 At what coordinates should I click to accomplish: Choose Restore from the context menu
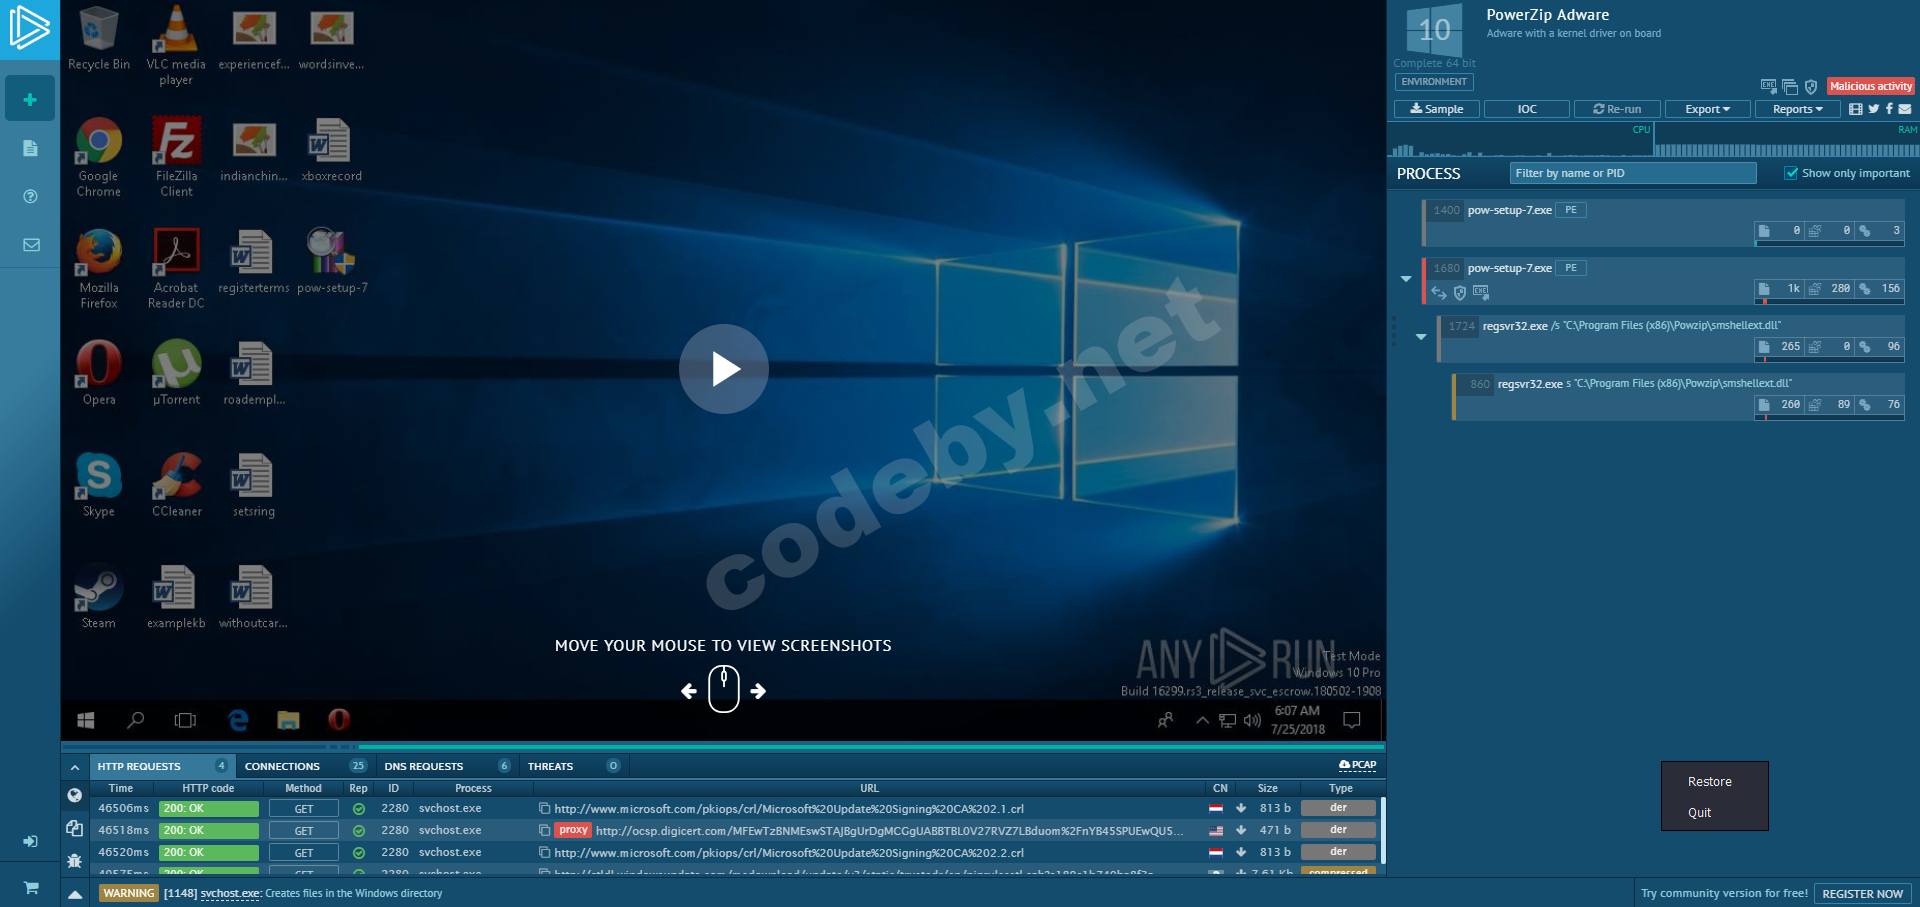tap(1710, 782)
